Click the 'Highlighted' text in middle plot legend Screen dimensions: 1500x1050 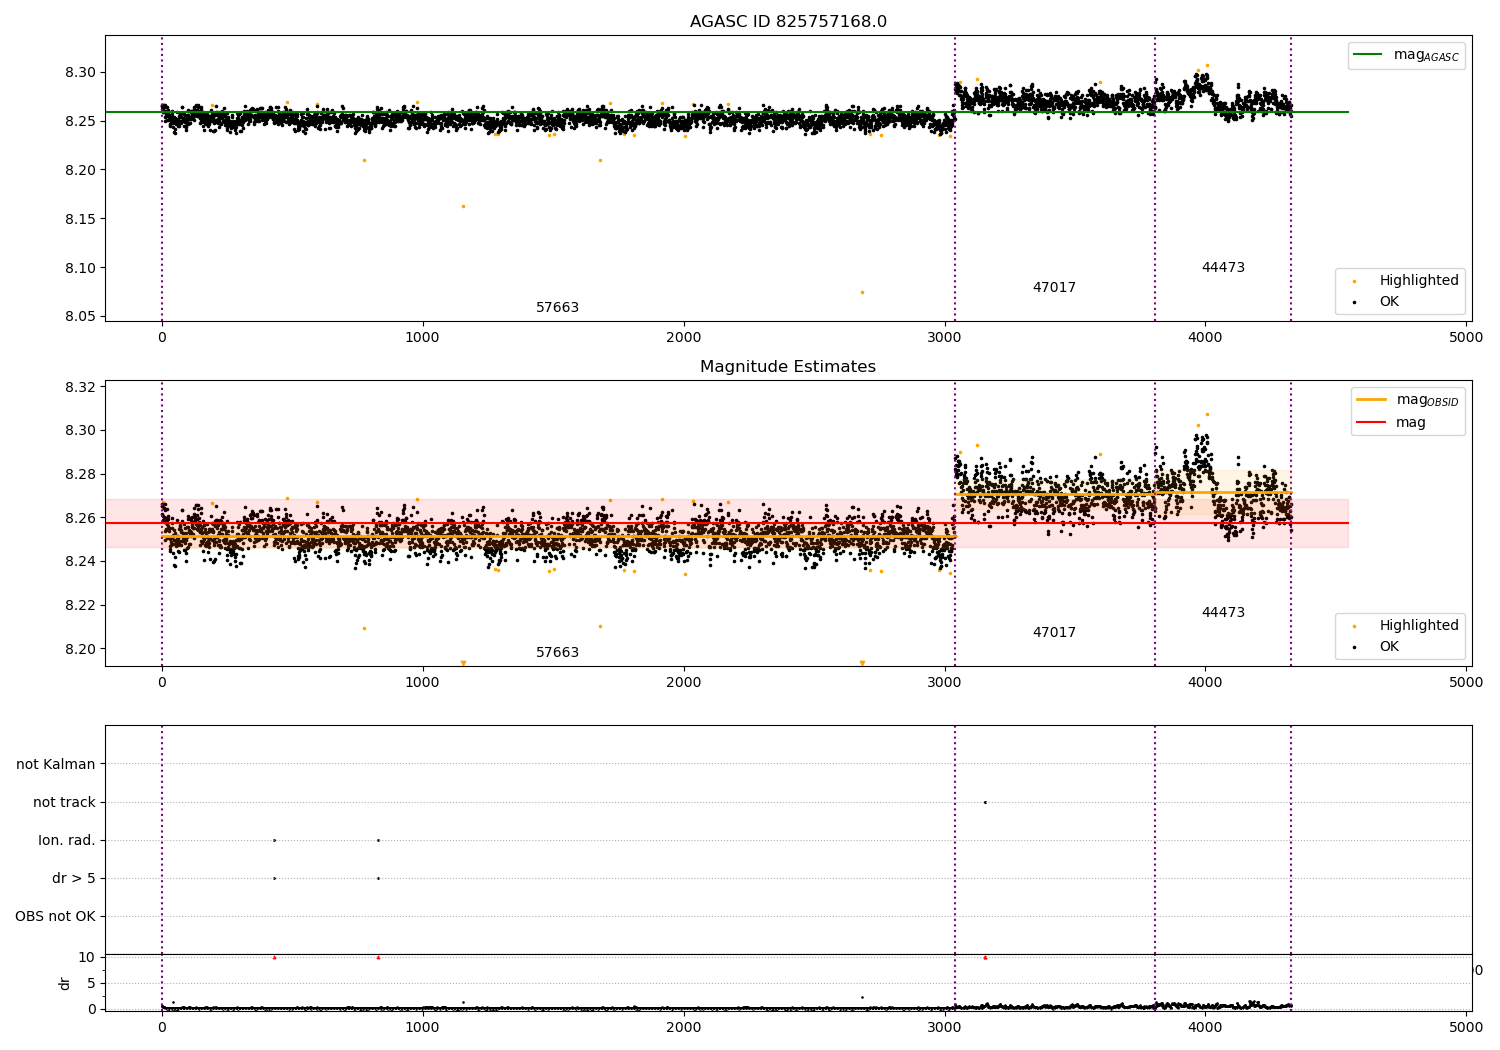(x=1419, y=626)
